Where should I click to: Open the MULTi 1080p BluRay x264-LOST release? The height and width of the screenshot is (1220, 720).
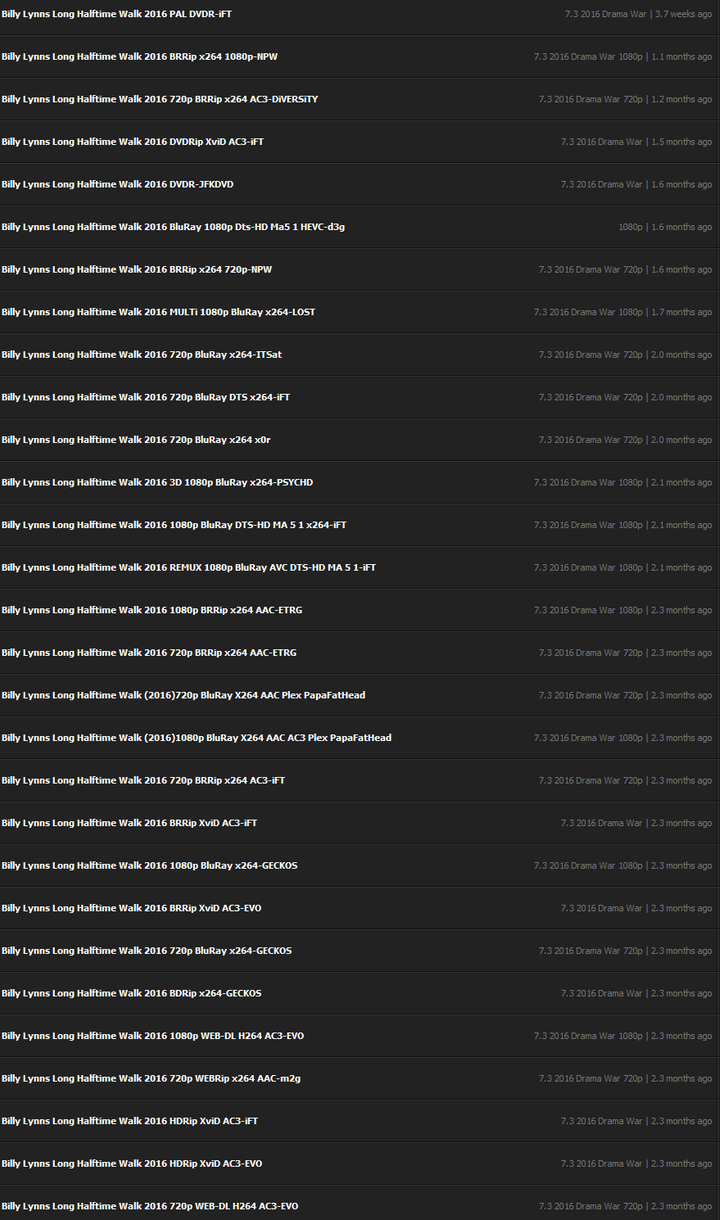pyautogui.click(x=158, y=312)
